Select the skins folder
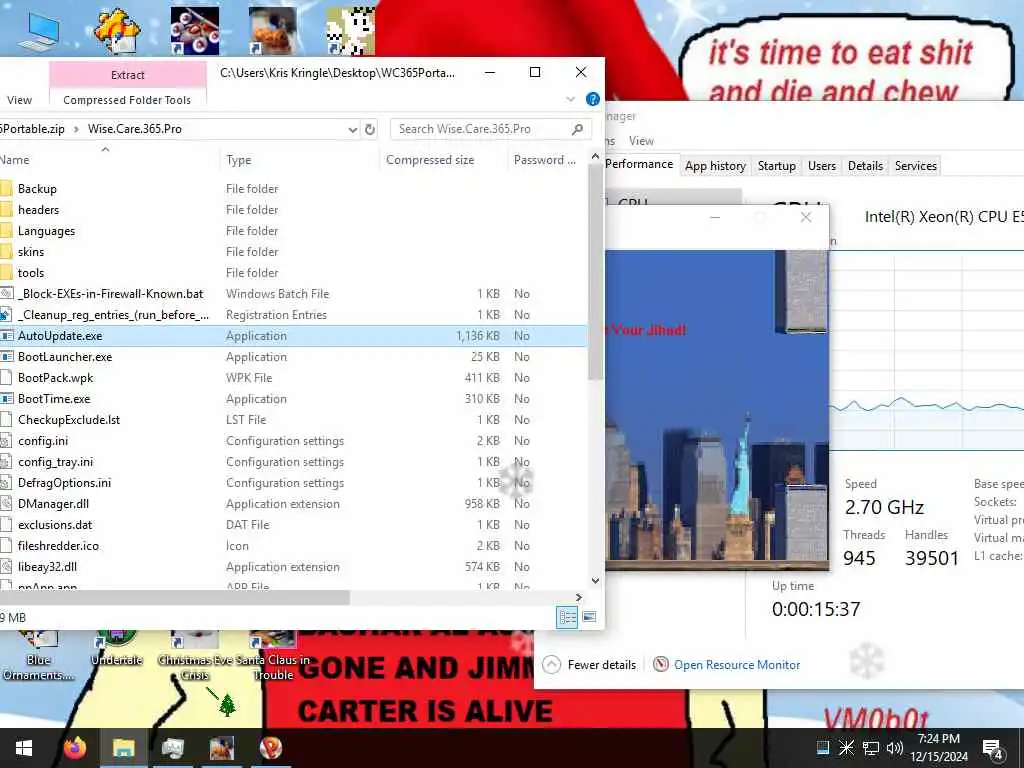 coord(293,251)
